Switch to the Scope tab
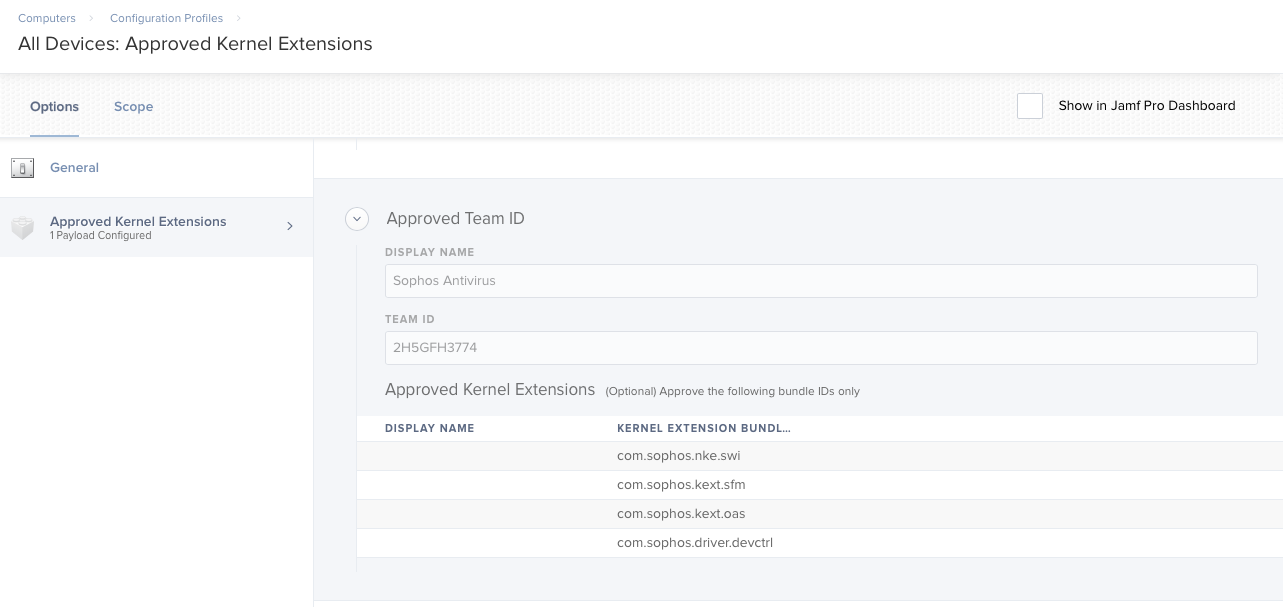The height and width of the screenshot is (607, 1283). [x=133, y=106]
